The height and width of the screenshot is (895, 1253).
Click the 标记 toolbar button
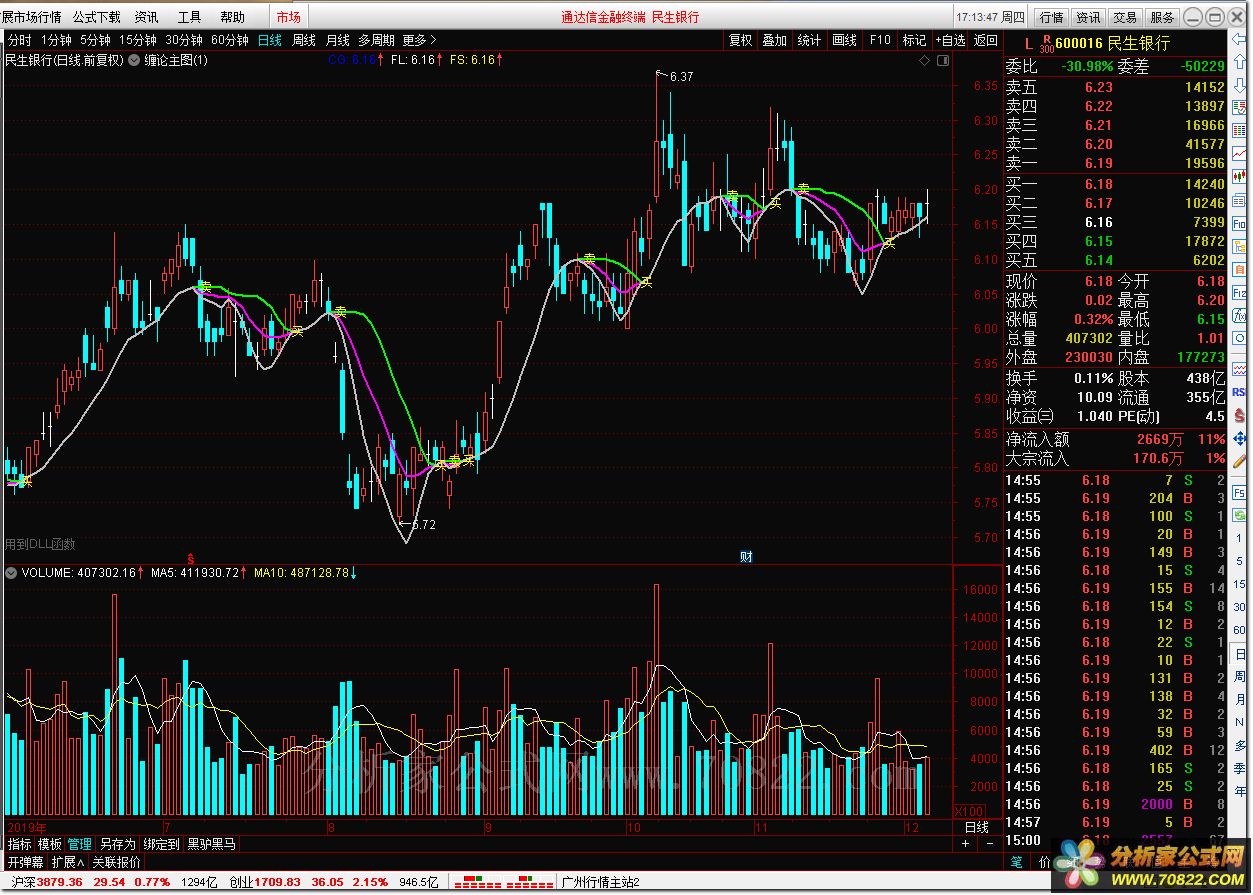(914, 40)
